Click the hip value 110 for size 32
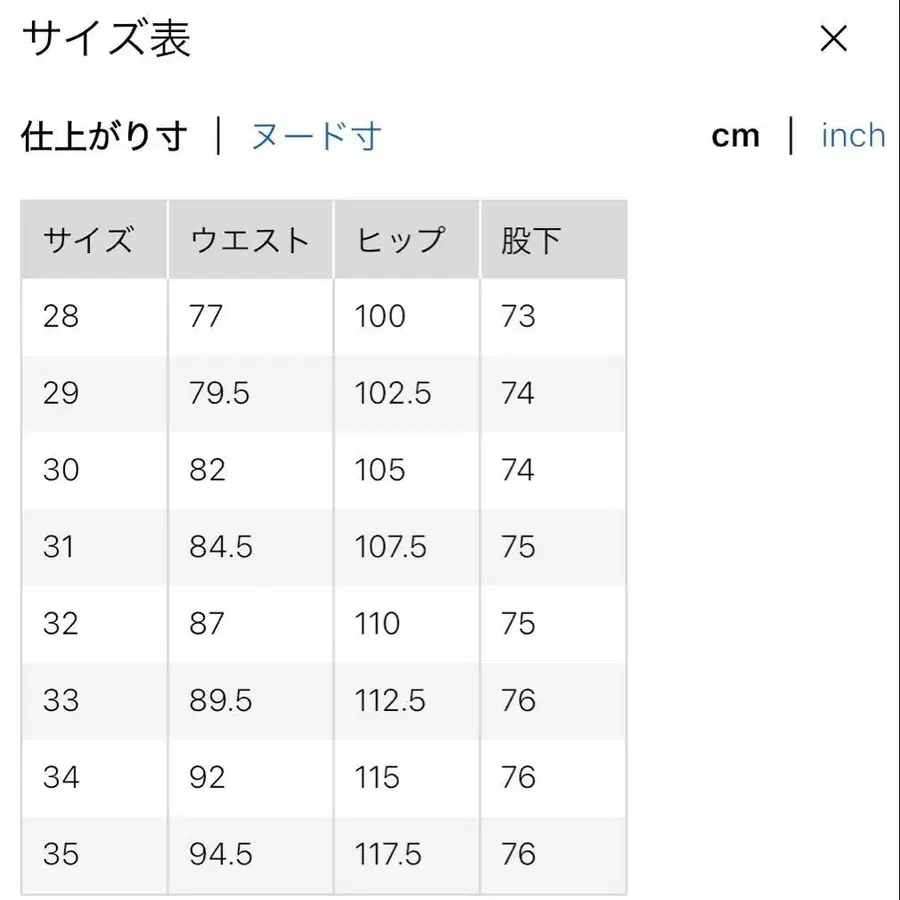900x900 pixels. pos(375,624)
